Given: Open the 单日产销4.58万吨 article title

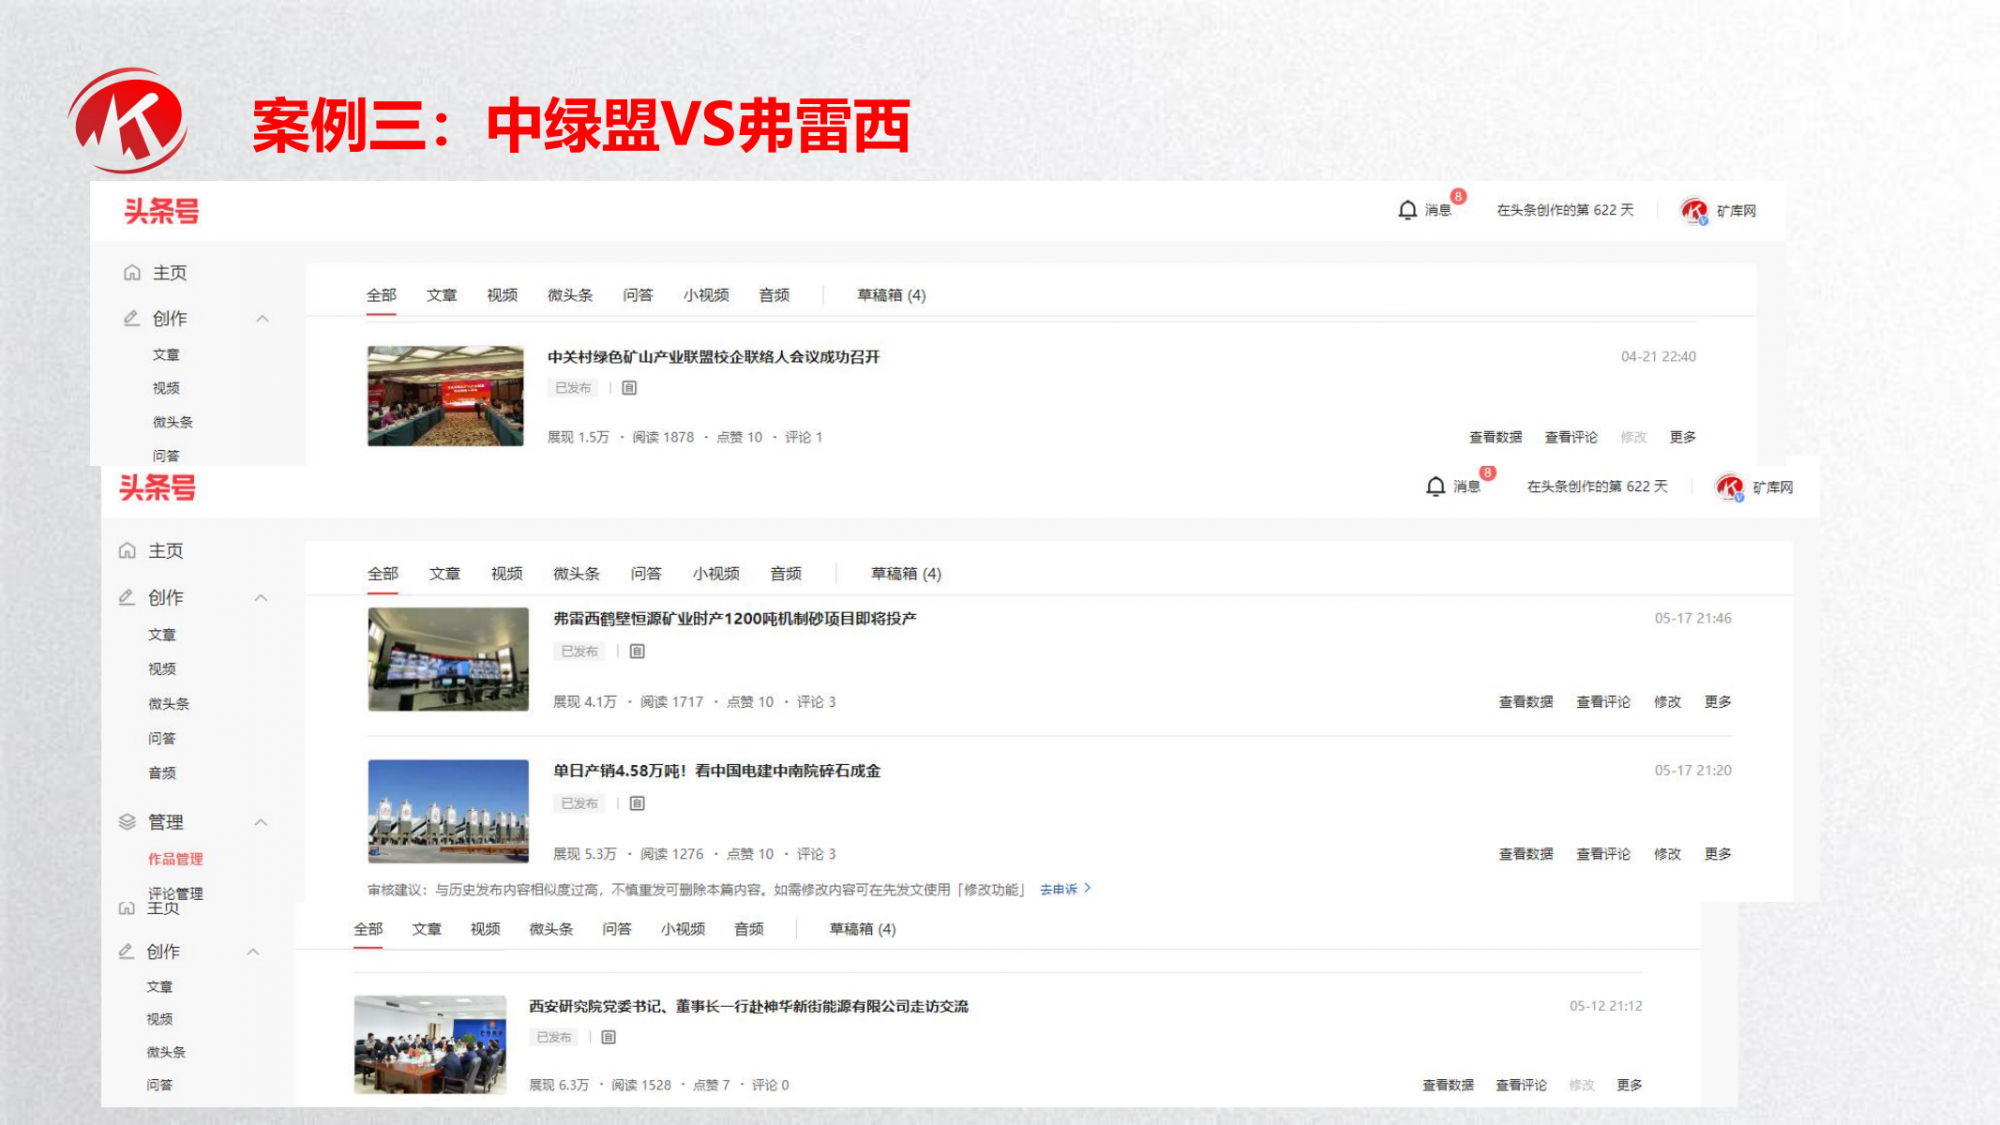Looking at the screenshot, I should pyautogui.click(x=717, y=771).
